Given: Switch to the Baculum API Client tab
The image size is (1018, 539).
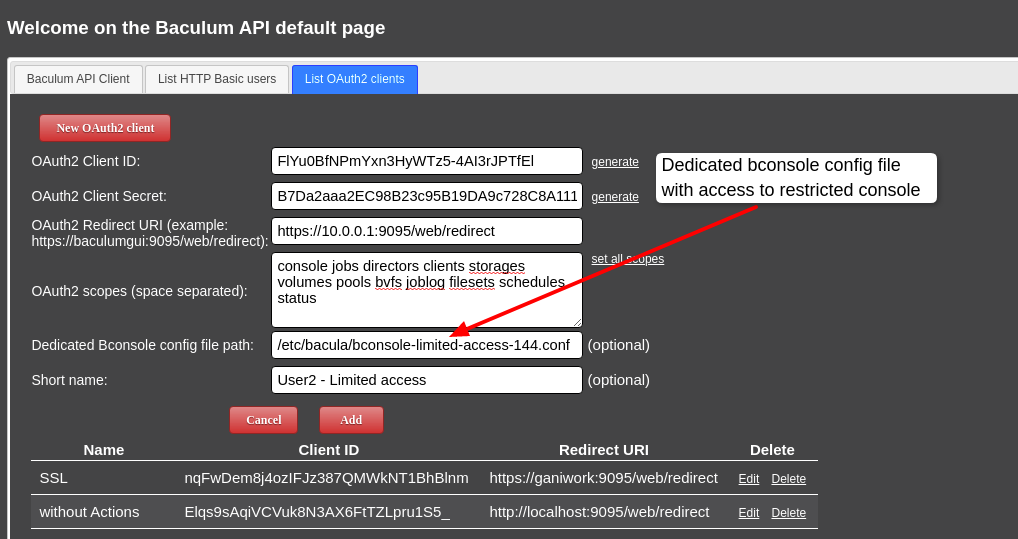Looking at the screenshot, I should click(78, 79).
